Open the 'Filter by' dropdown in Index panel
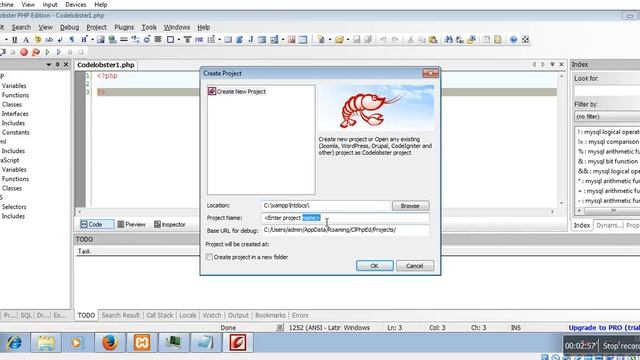Screen dimensions: 640x360 [x=607, y=117]
